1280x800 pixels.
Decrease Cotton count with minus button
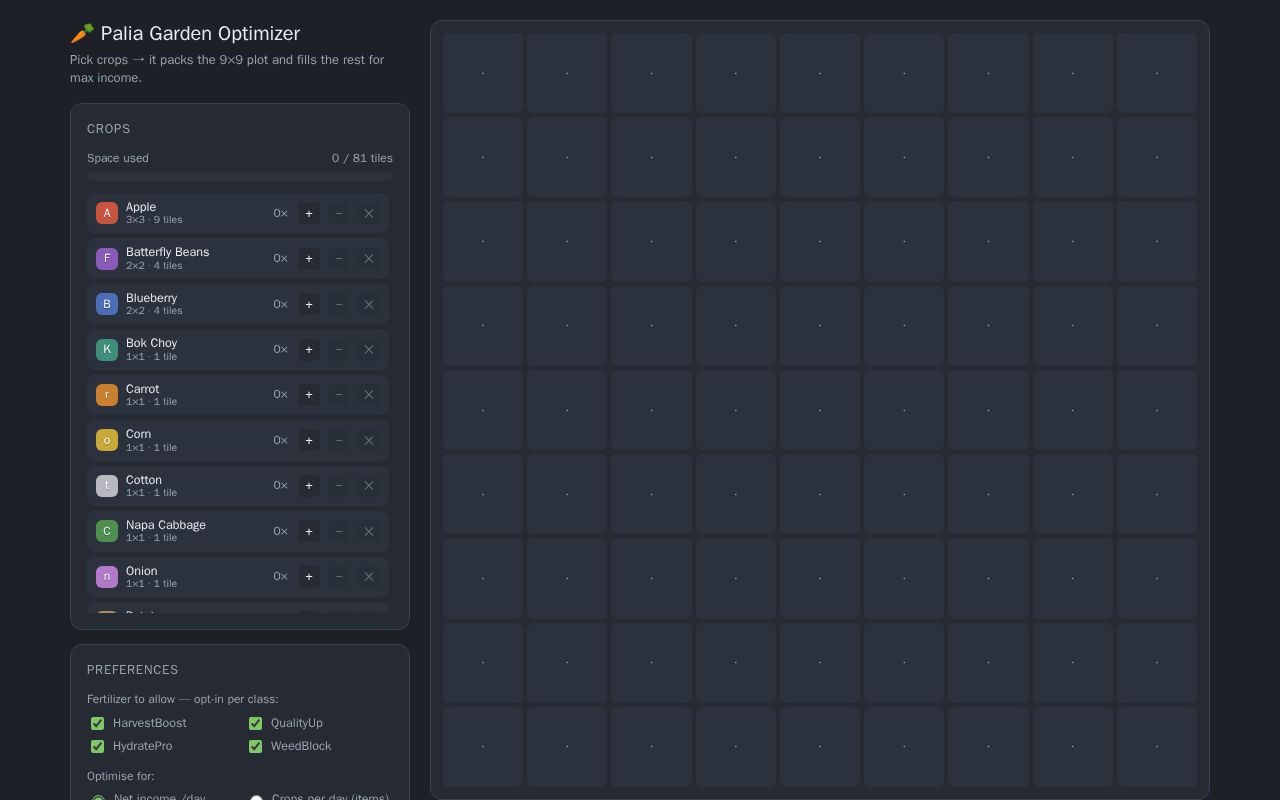coord(339,485)
